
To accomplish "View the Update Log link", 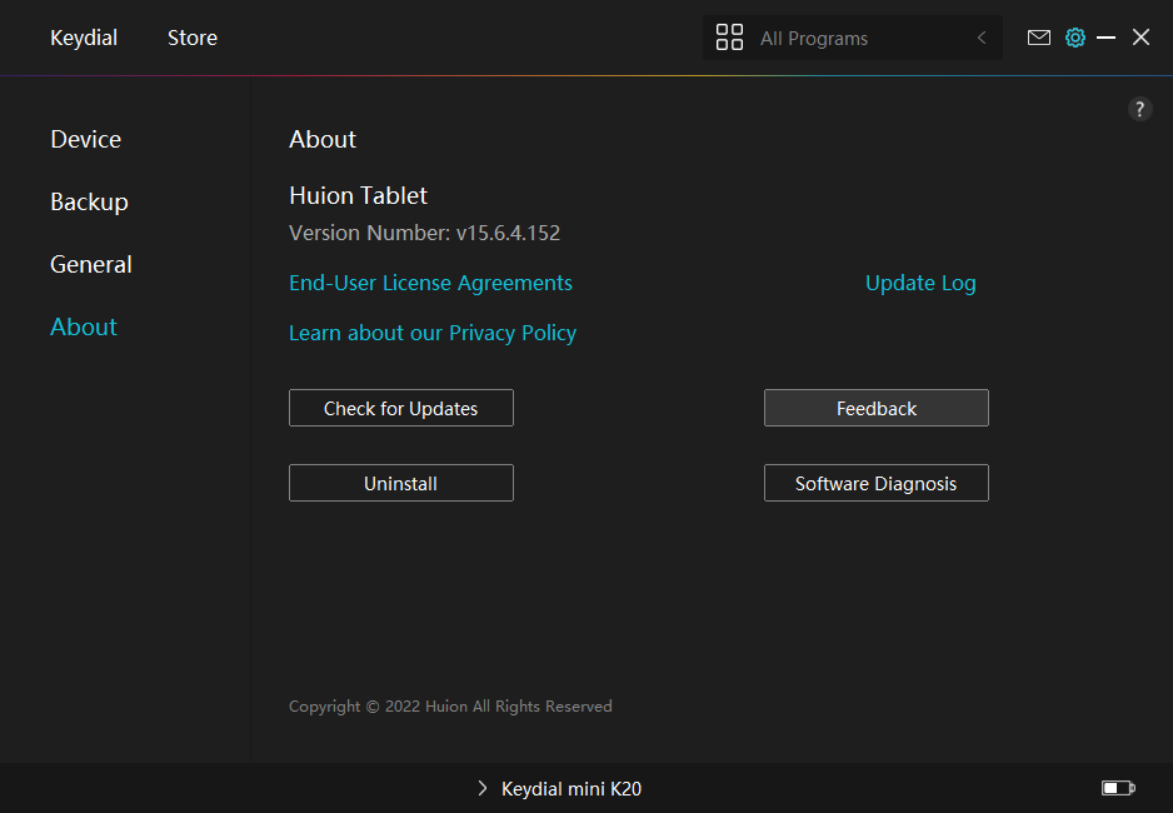I will point(920,283).
